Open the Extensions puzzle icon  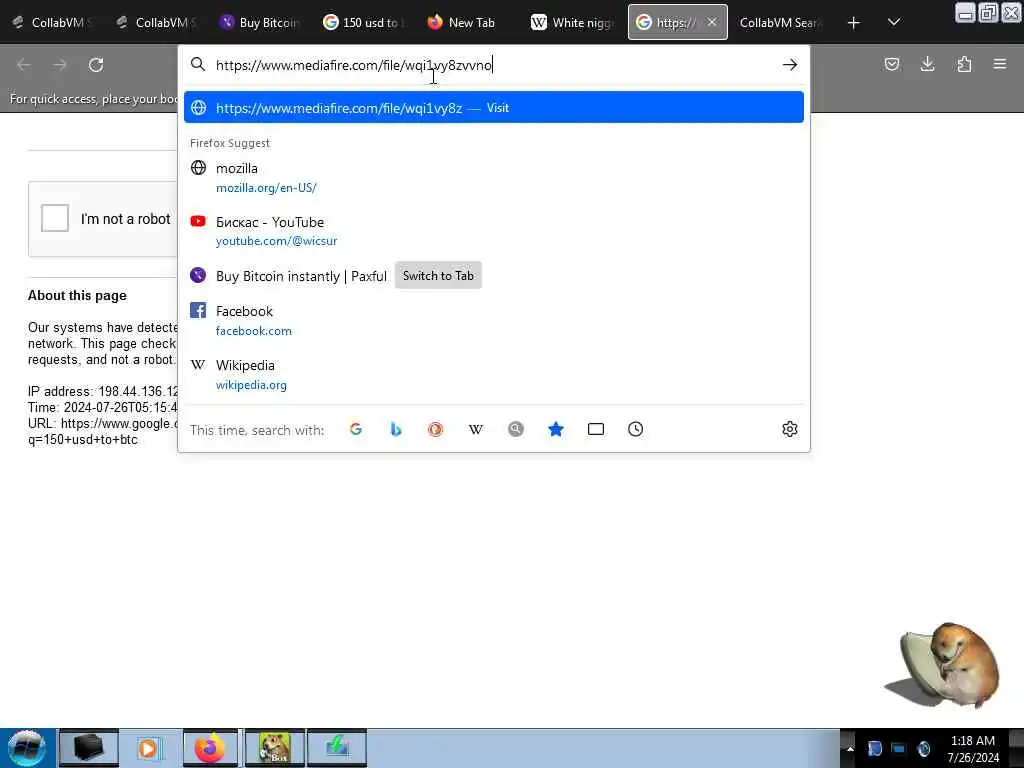pos(964,64)
